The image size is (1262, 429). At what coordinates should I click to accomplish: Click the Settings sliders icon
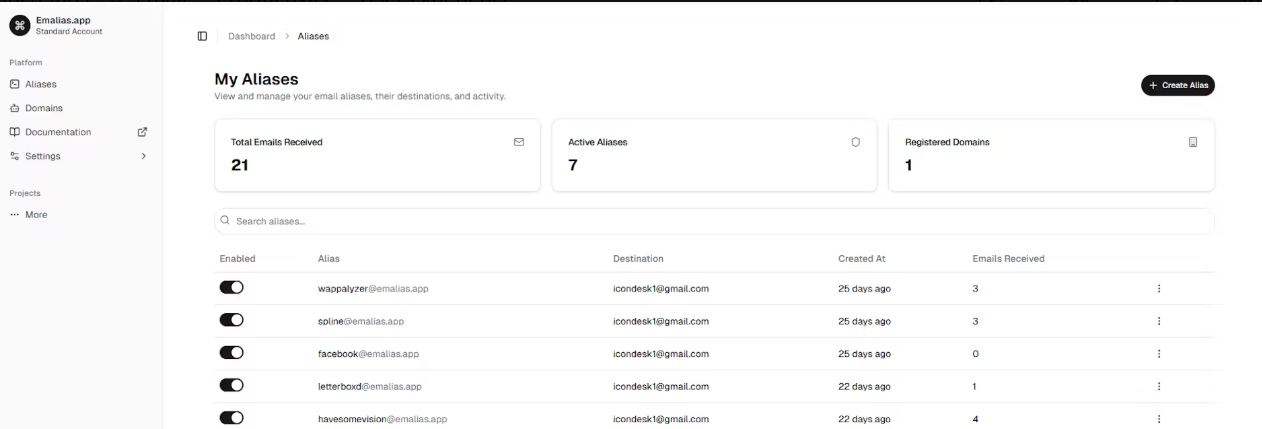[x=14, y=156]
